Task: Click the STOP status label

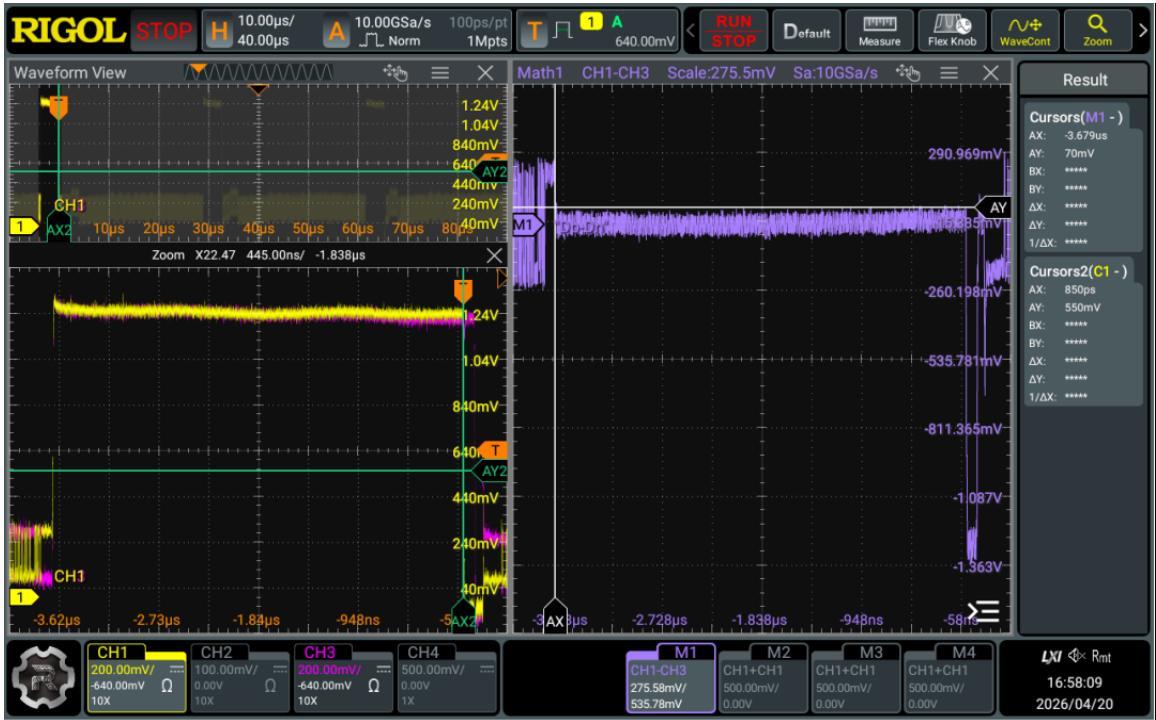Action: click(162, 32)
